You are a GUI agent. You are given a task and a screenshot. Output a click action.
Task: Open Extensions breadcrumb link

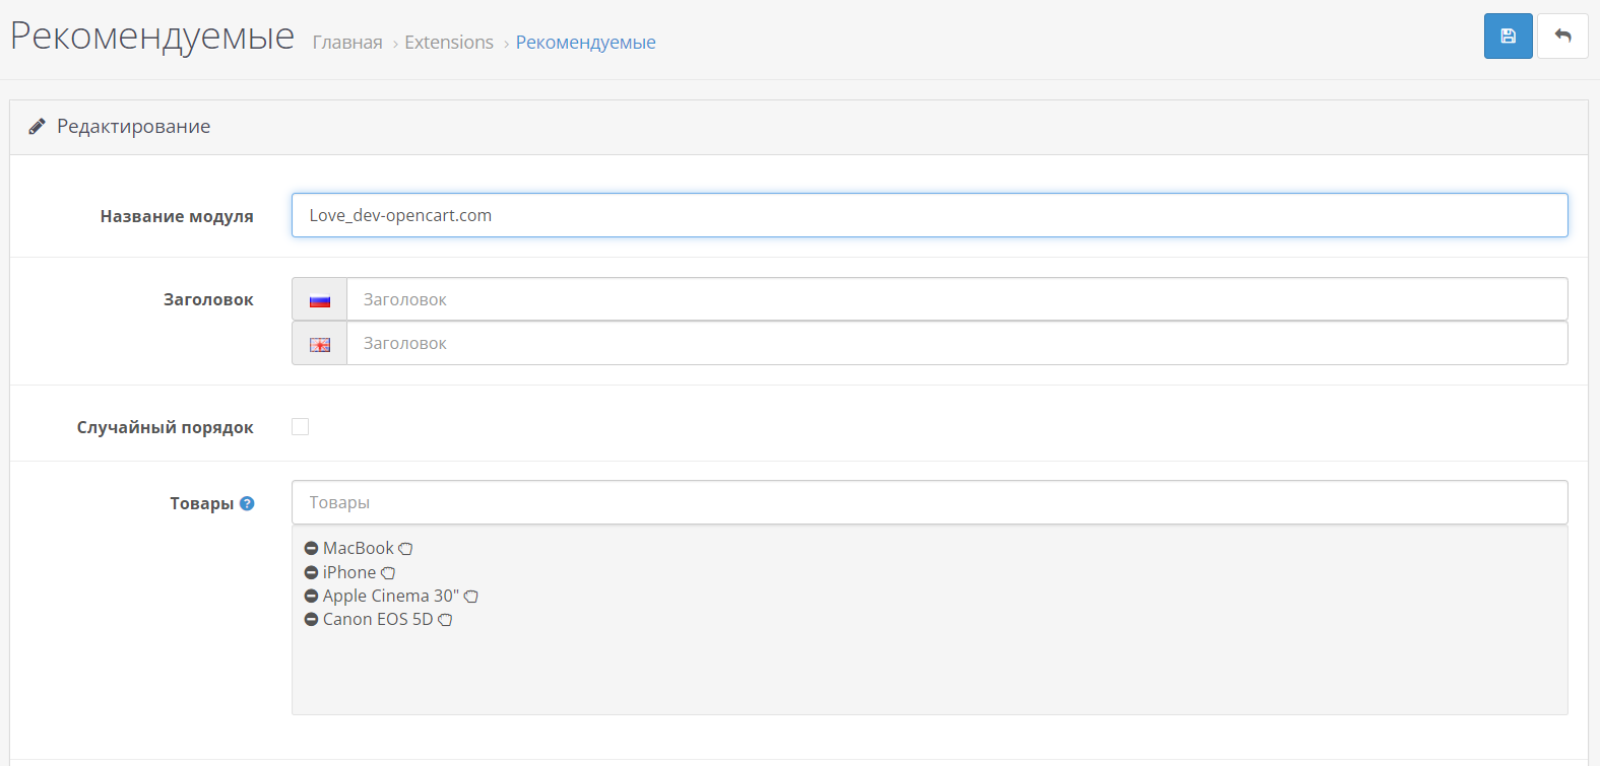[x=449, y=42]
